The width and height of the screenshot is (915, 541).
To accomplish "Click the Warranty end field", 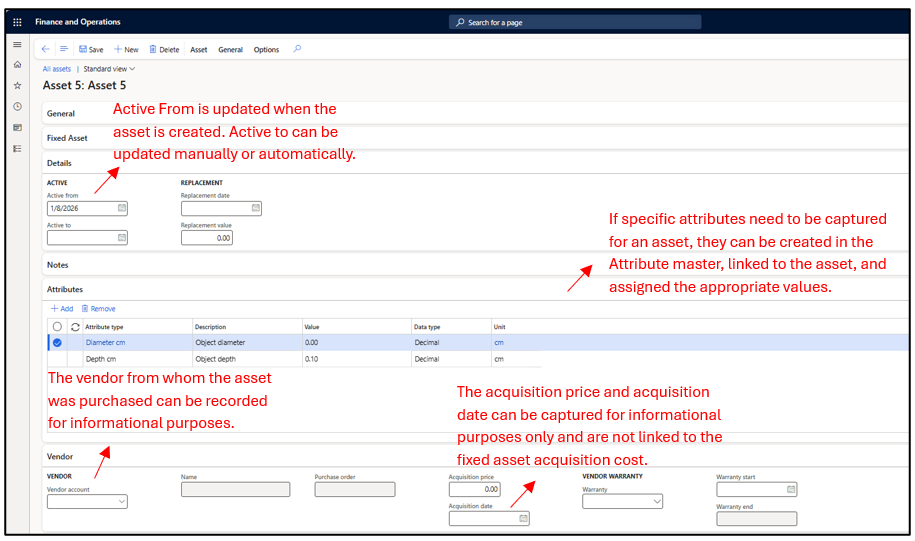I will 756,518.
